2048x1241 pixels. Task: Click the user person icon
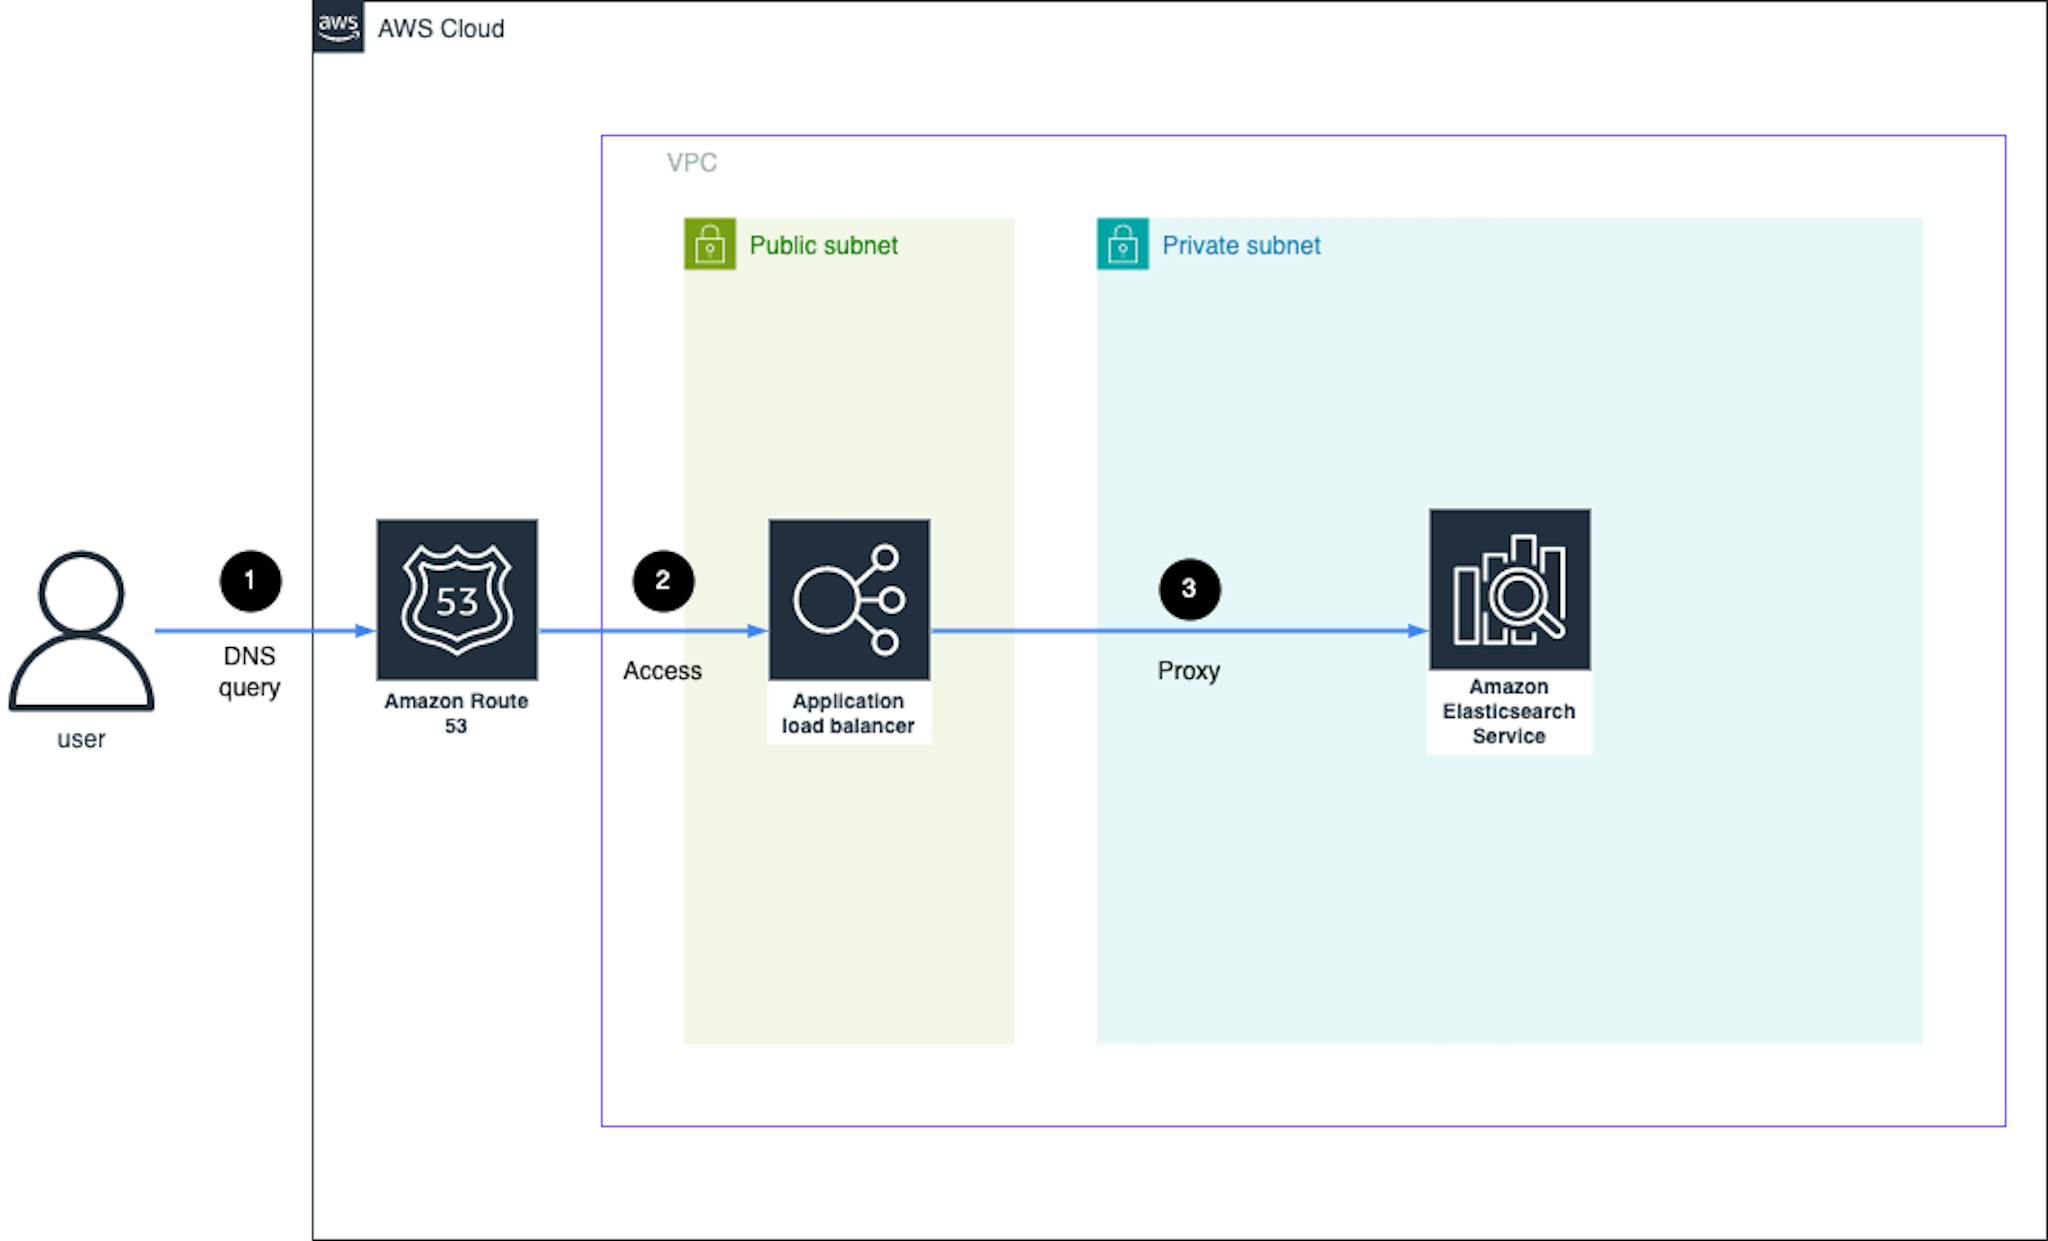(81, 631)
